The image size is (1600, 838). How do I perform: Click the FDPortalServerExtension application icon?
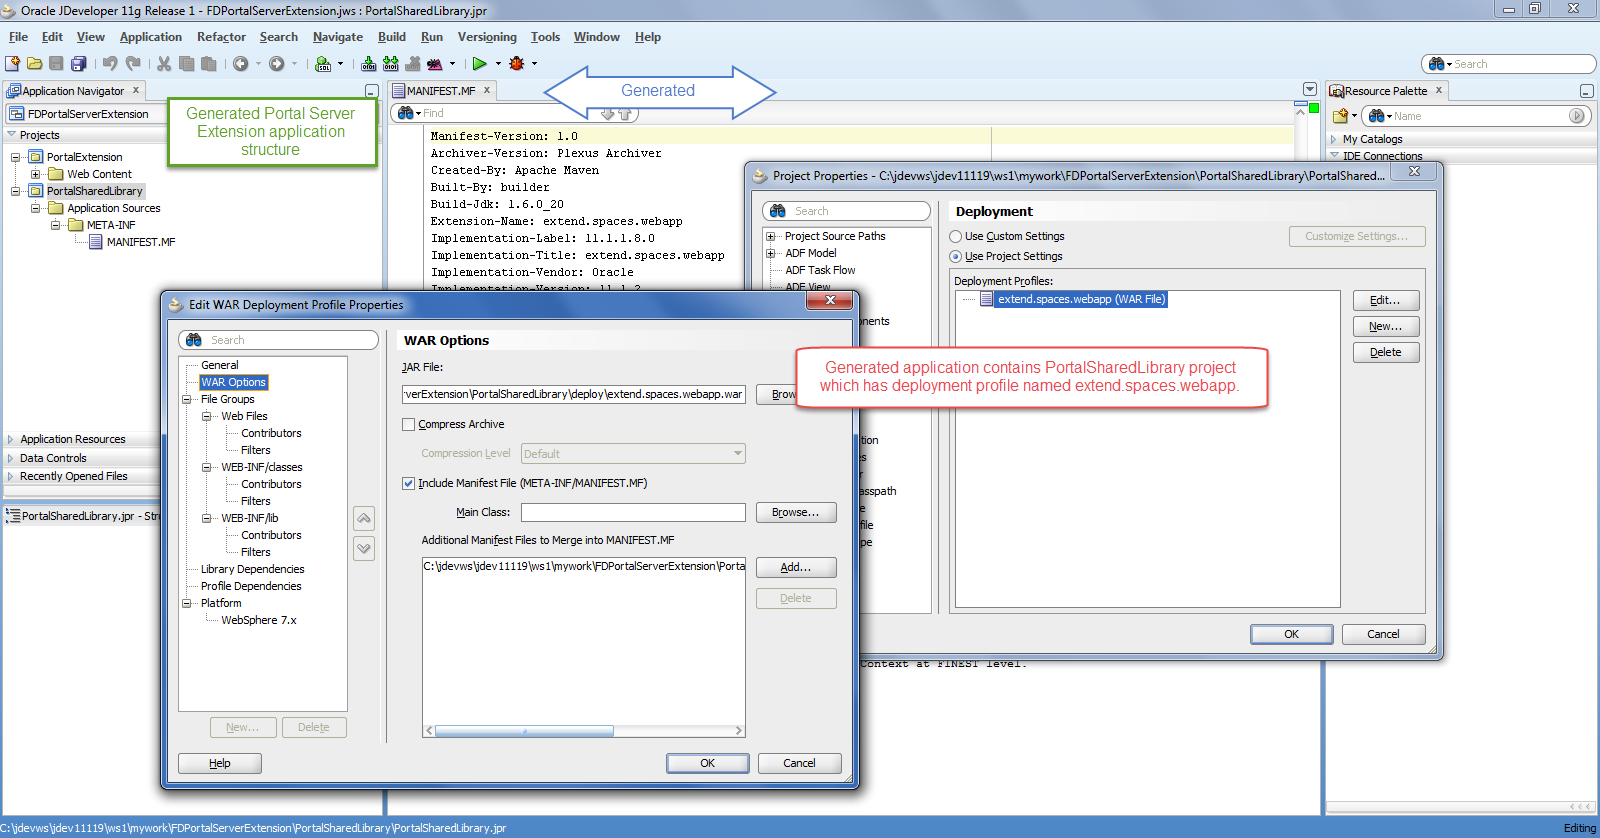tap(17, 114)
